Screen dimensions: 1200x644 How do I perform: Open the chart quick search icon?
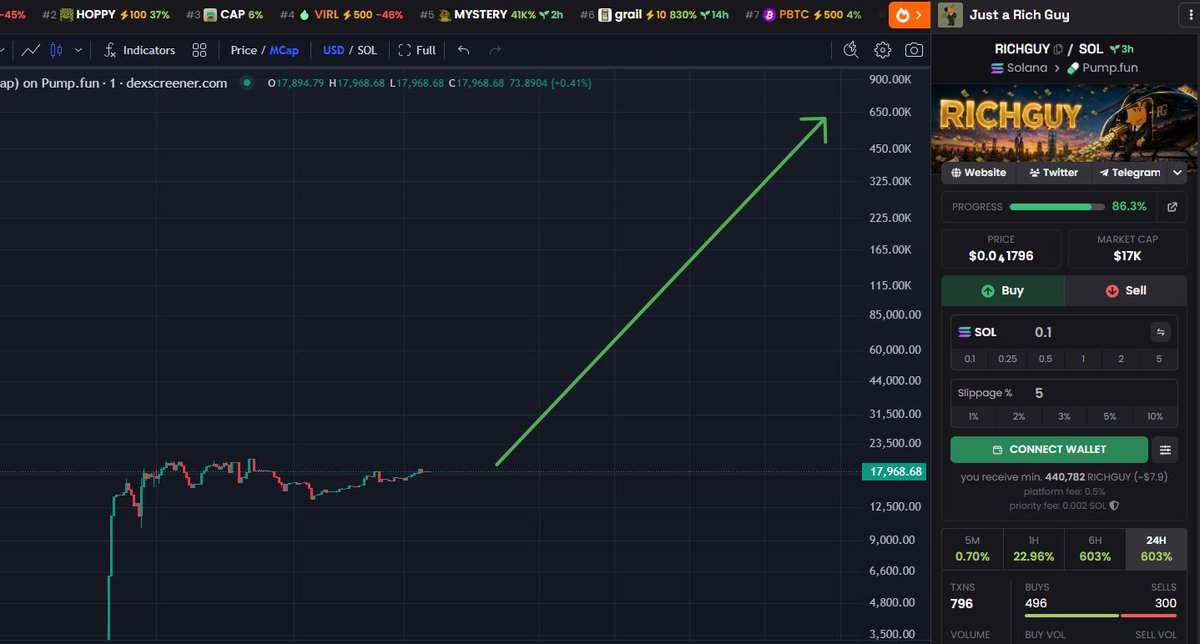coord(851,50)
